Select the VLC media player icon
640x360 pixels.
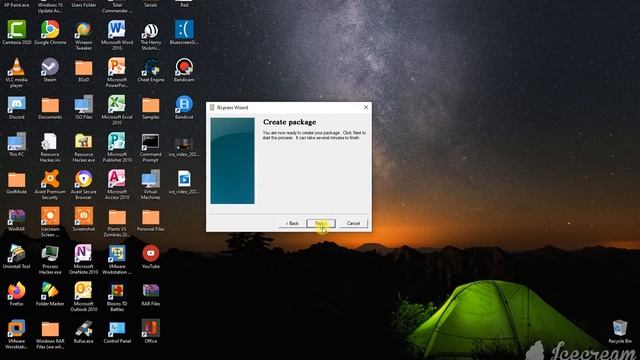[17, 67]
